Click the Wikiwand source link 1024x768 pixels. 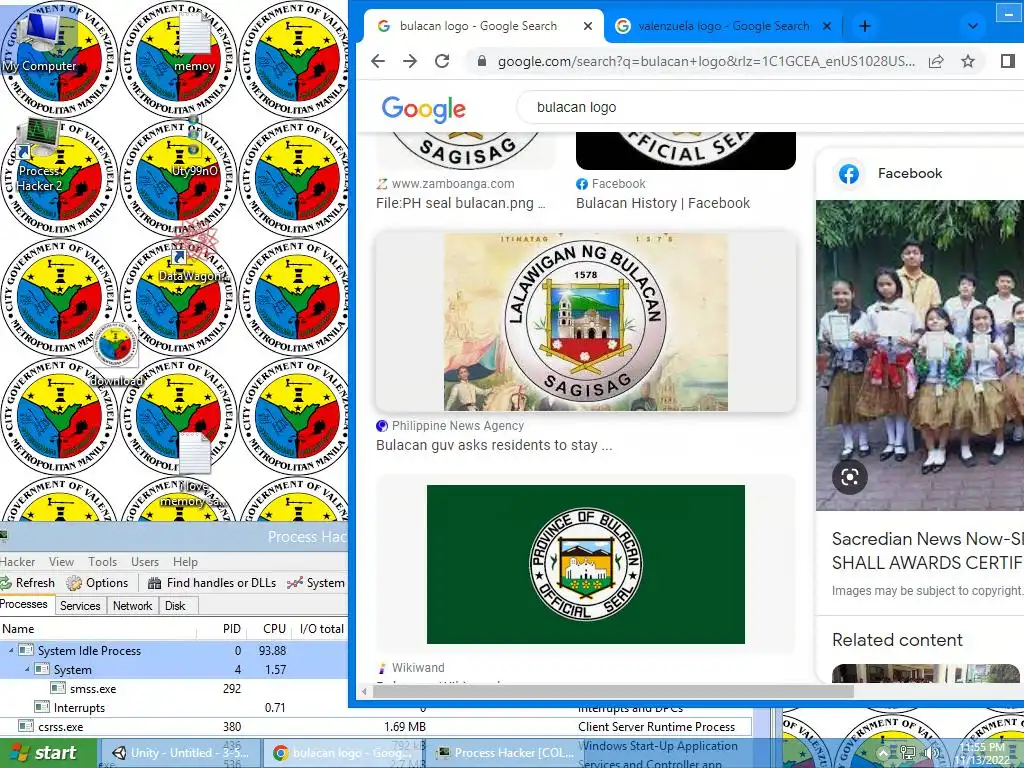(x=418, y=667)
